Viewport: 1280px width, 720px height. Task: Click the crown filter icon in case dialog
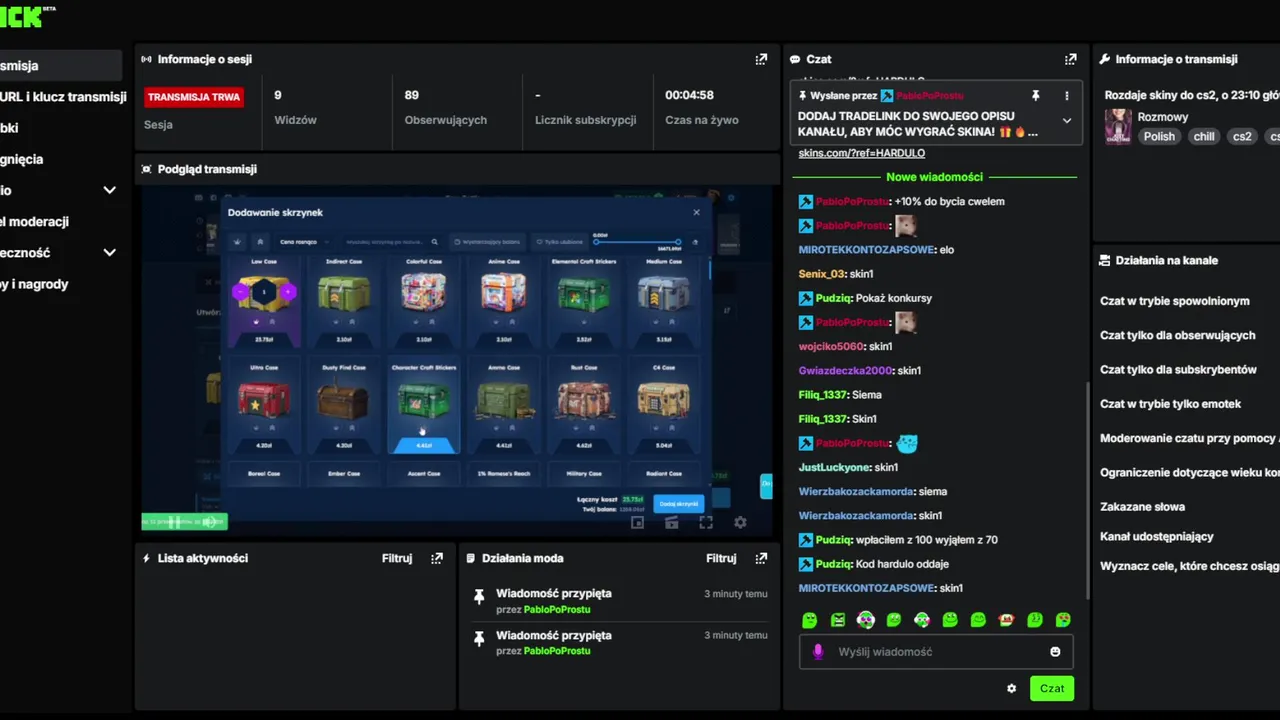click(238, 242)
